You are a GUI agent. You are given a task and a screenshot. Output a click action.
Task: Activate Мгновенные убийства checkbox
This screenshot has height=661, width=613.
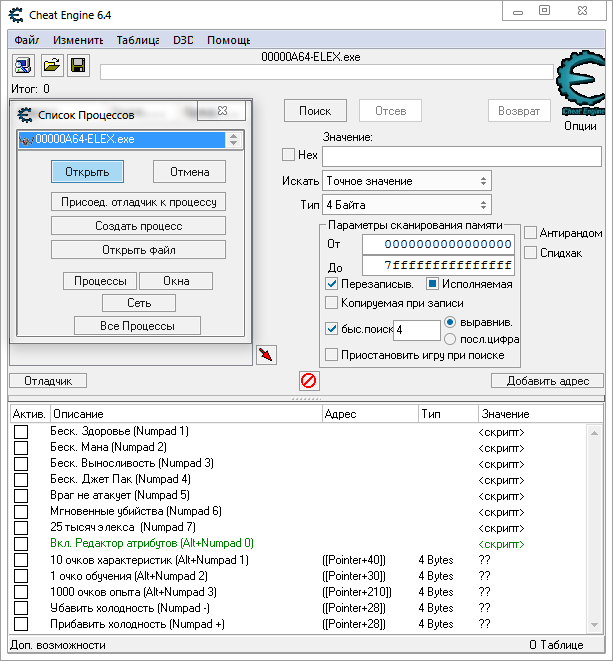[x=21, y=512]
